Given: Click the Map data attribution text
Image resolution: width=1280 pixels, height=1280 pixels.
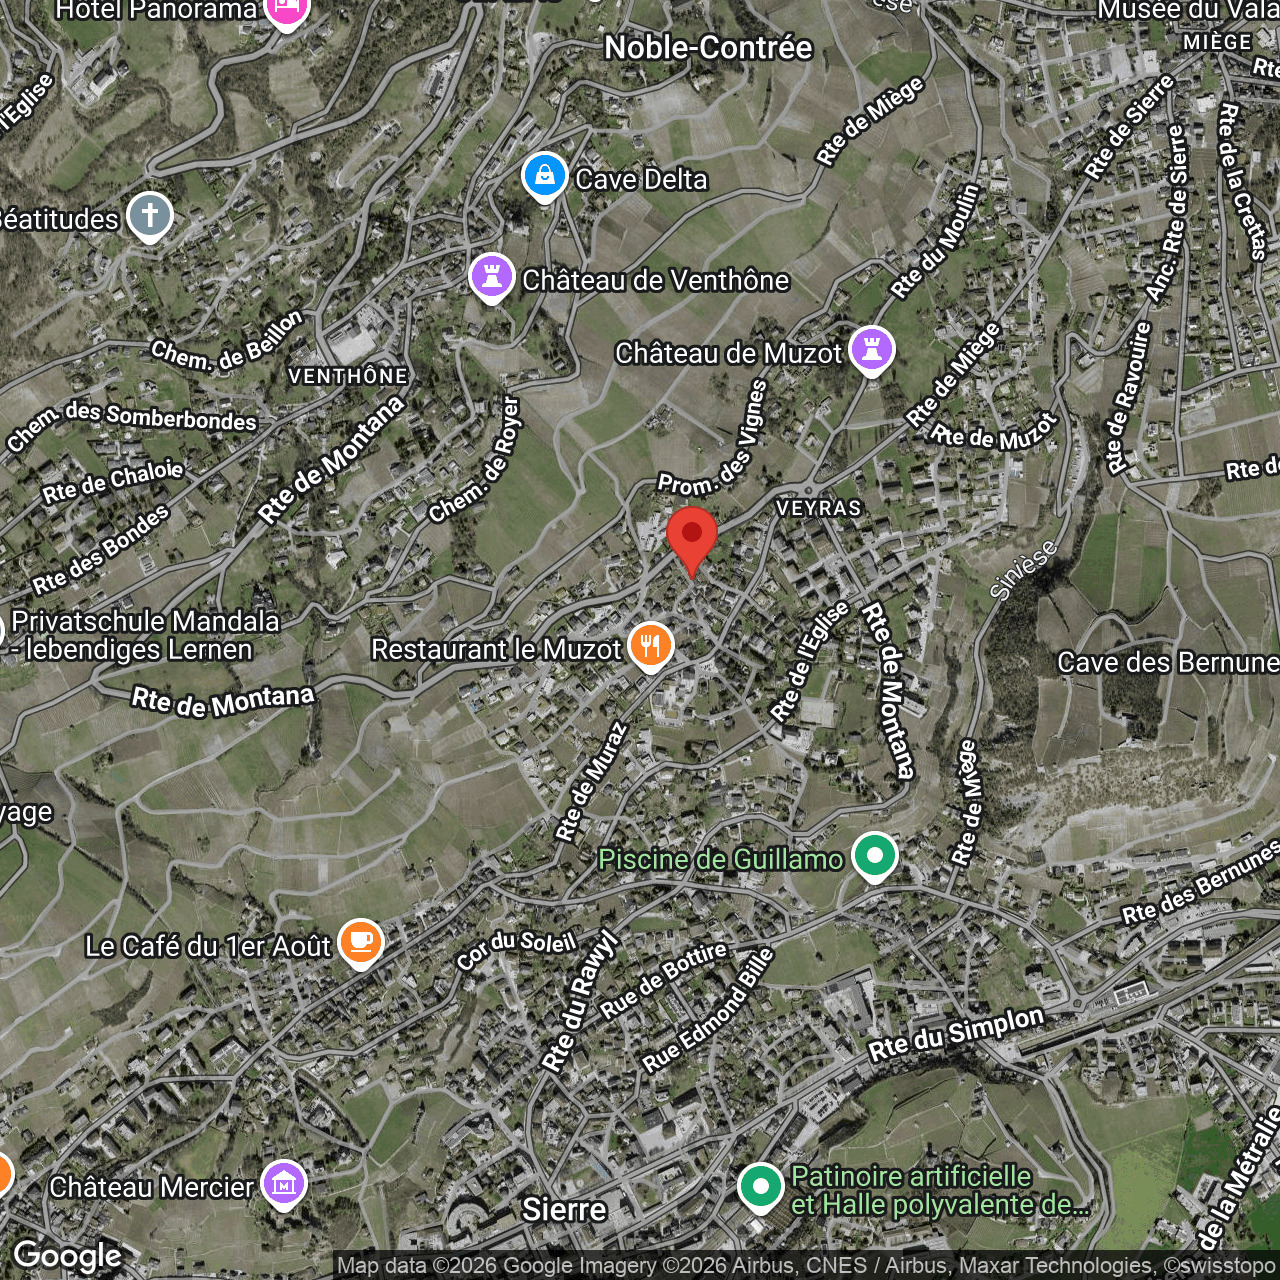Looking at the screenshot, I should click(805, 1266).
